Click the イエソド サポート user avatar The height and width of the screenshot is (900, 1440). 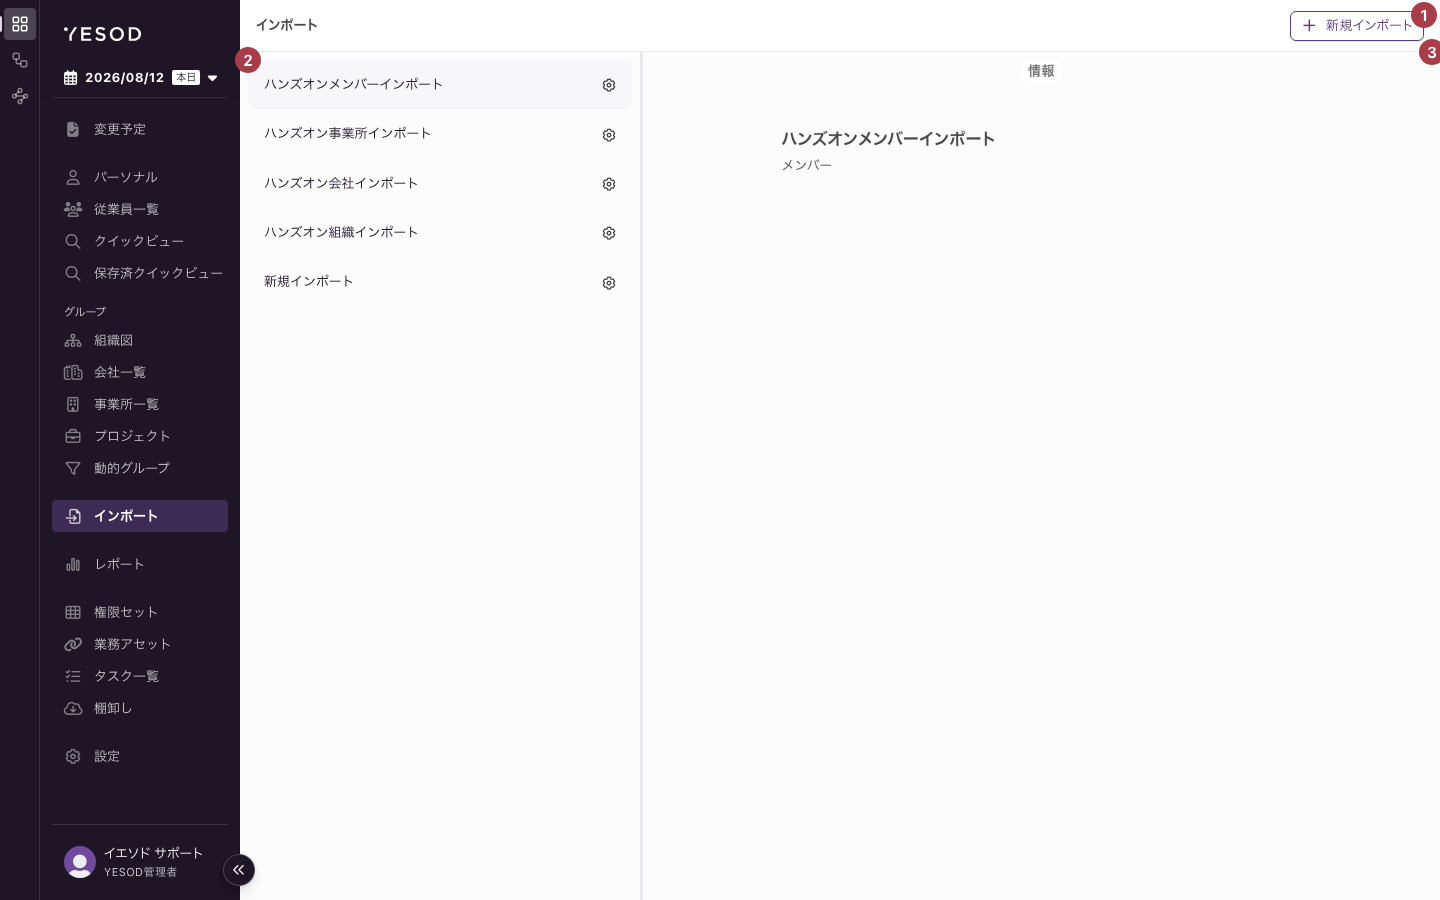click(80, 862)
